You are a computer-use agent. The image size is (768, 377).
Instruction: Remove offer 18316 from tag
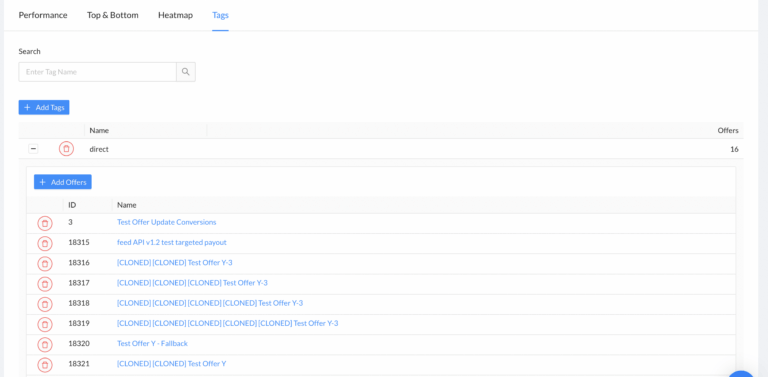[45, 263]
